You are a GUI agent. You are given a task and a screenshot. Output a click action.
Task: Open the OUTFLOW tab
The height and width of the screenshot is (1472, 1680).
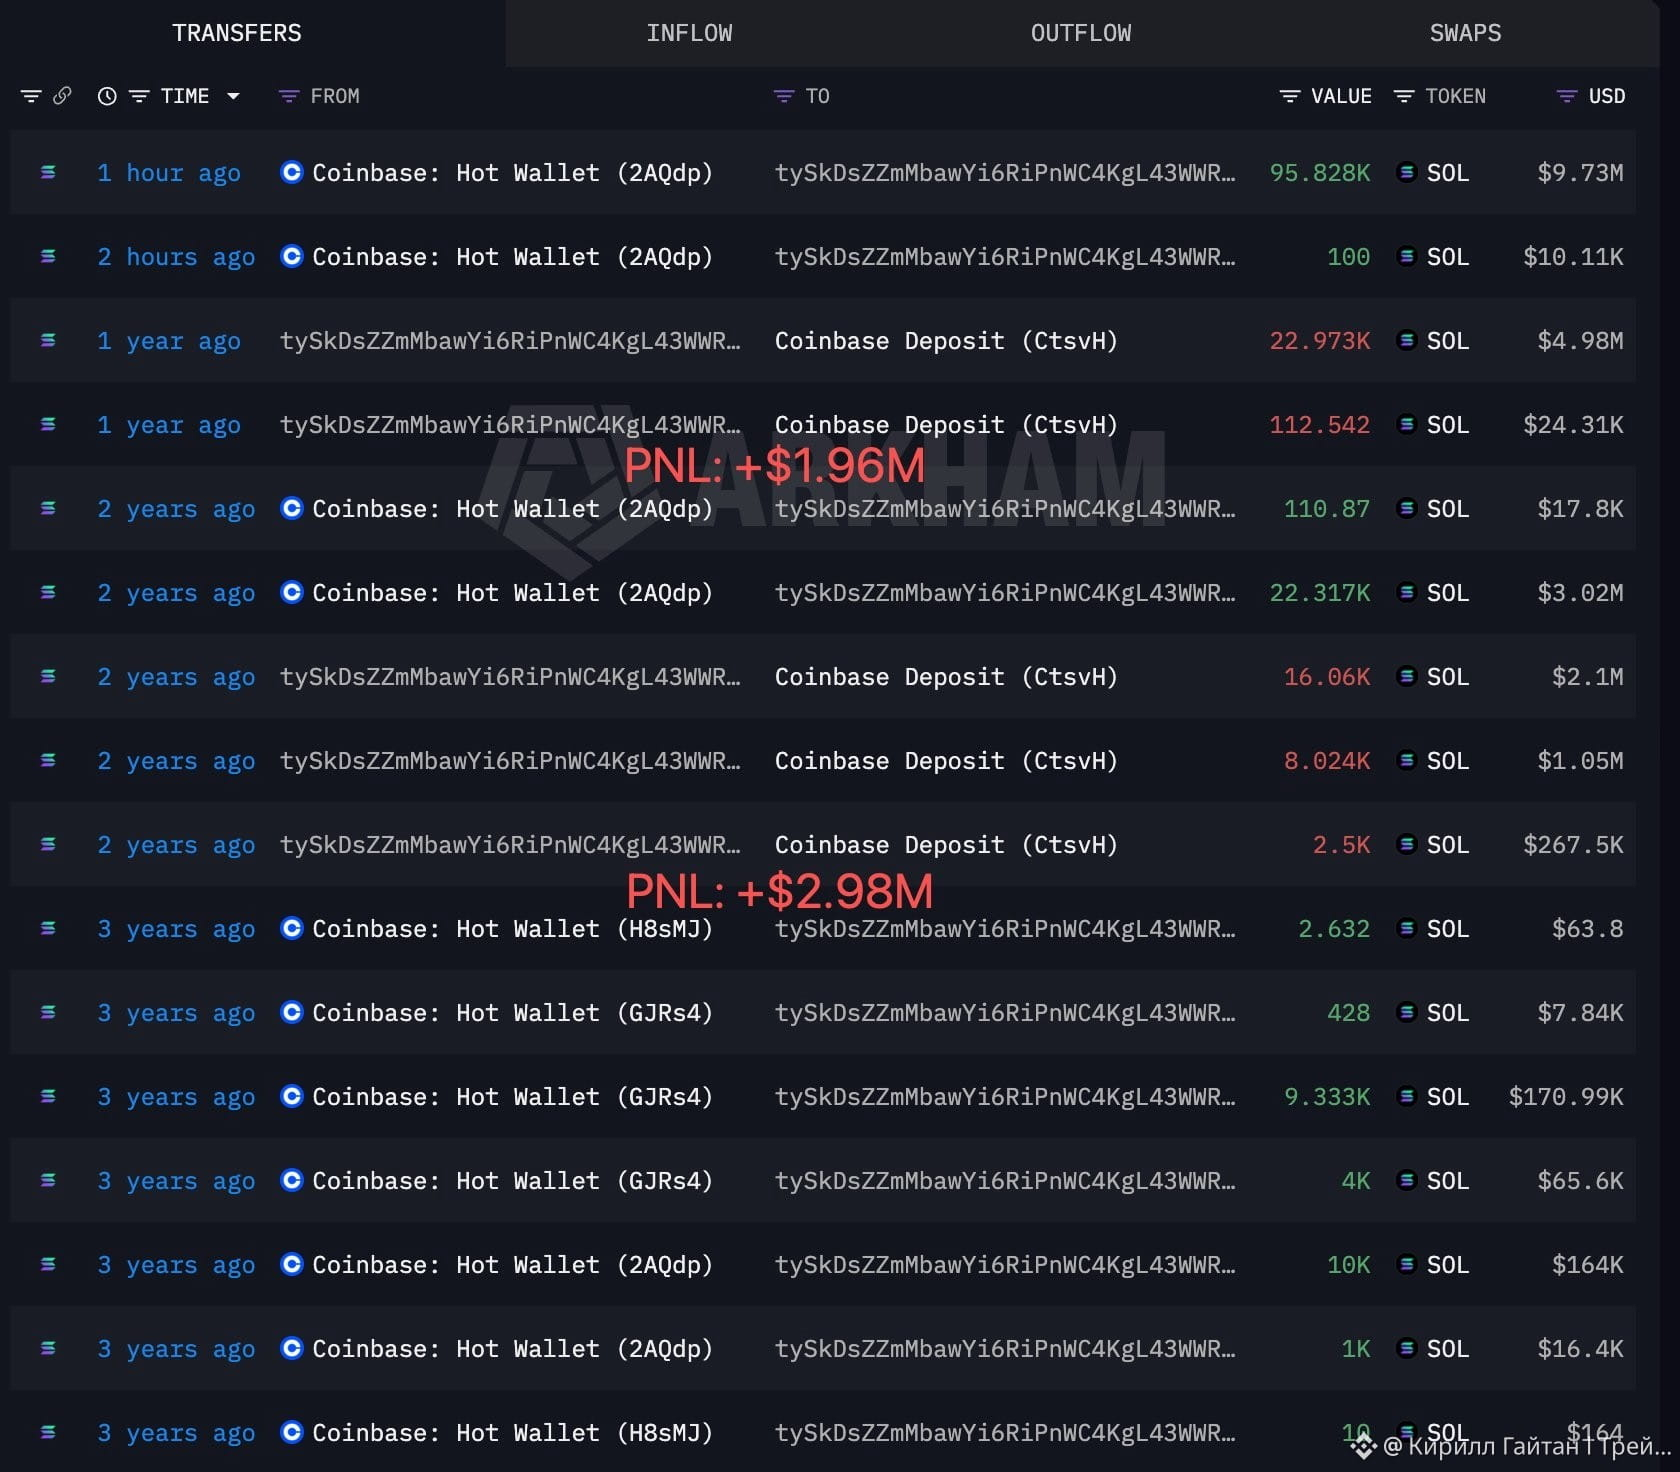[x=1081, y=33]
